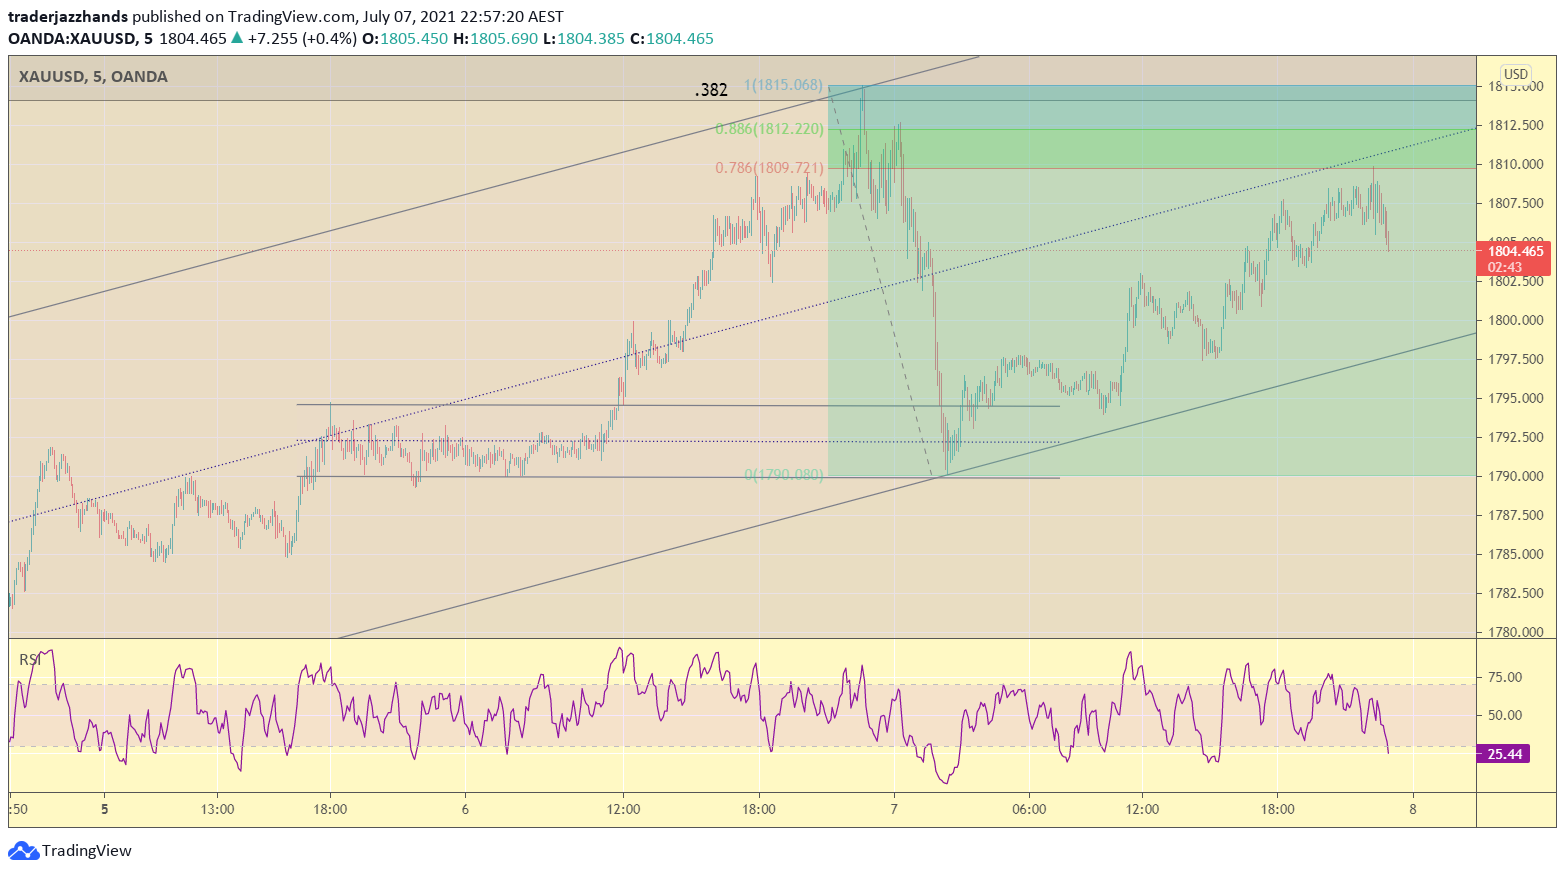
Task: Click the 1785.000 price axis label
Action: (1516, 554)
